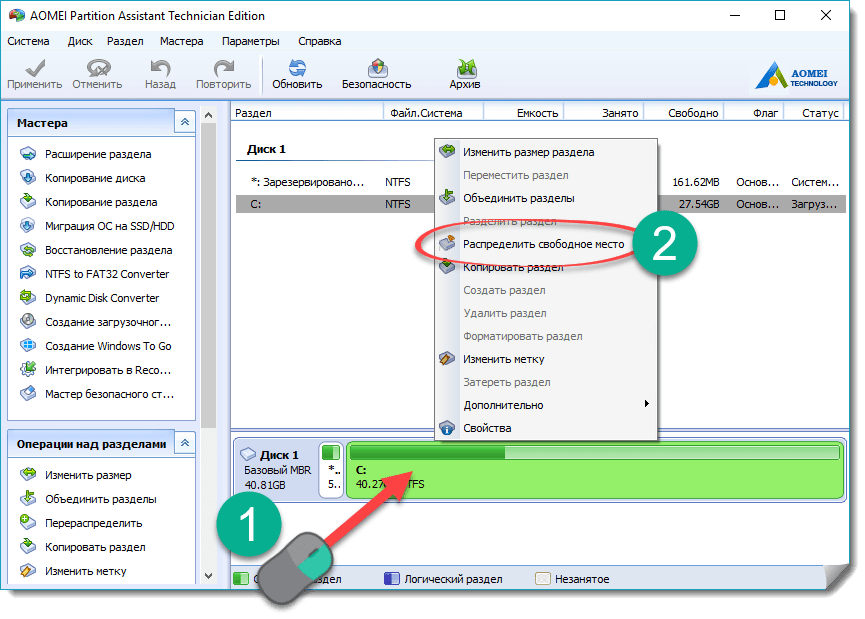
Task: Open the Параметры menu
Action: point(250,41)
